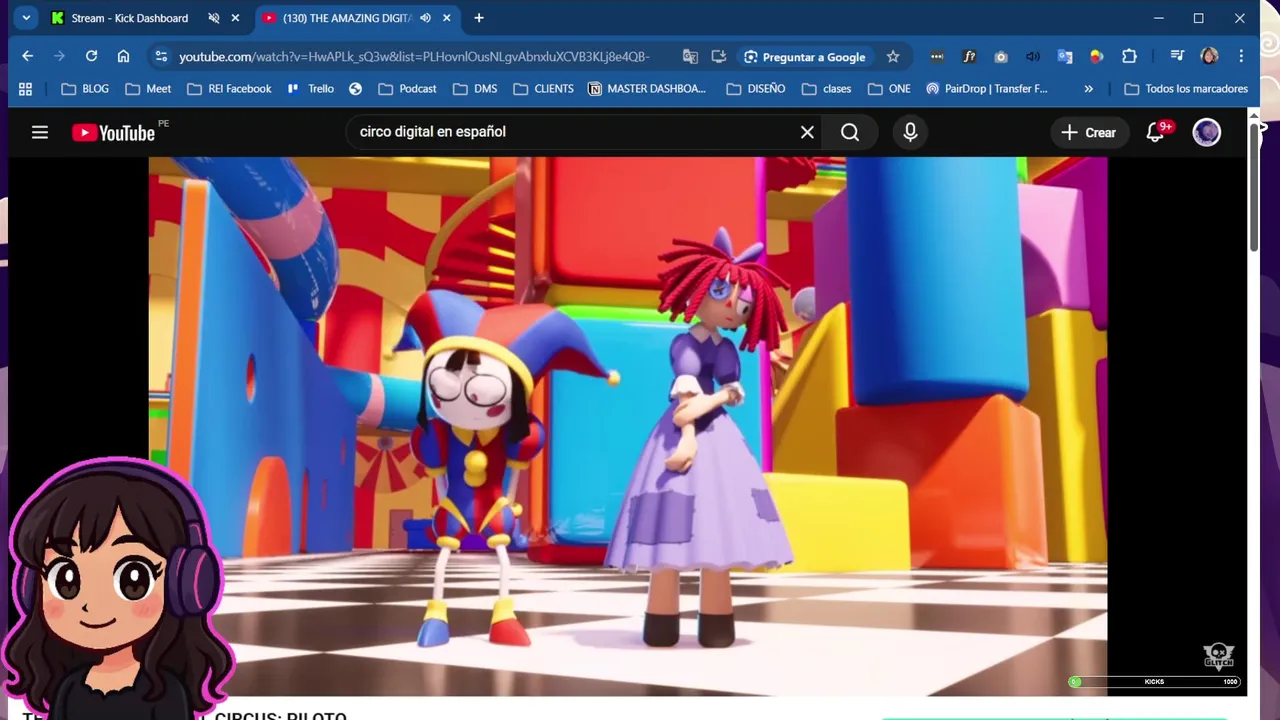This screenshot has height=720, width=1280.
Task: Open the Podcast bookmarks folder
Action: 407,89
